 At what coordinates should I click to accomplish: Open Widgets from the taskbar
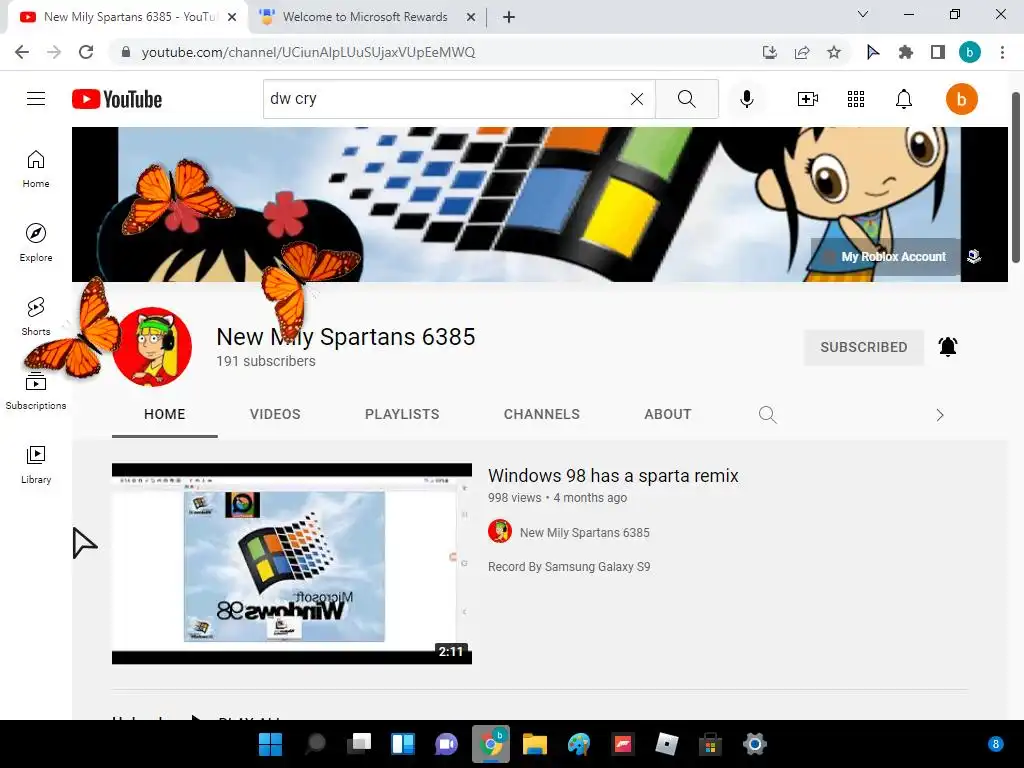pos(403,744)
